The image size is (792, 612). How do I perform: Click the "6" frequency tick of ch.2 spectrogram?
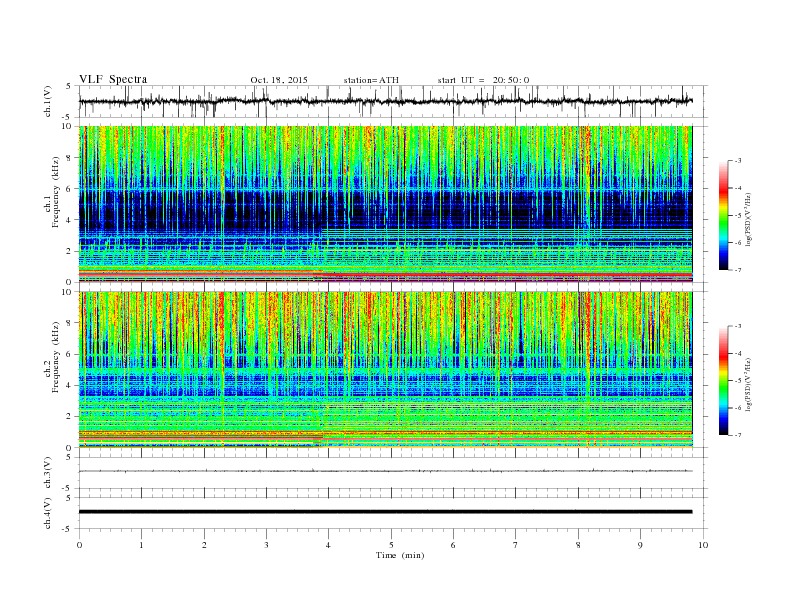[70, 354]
